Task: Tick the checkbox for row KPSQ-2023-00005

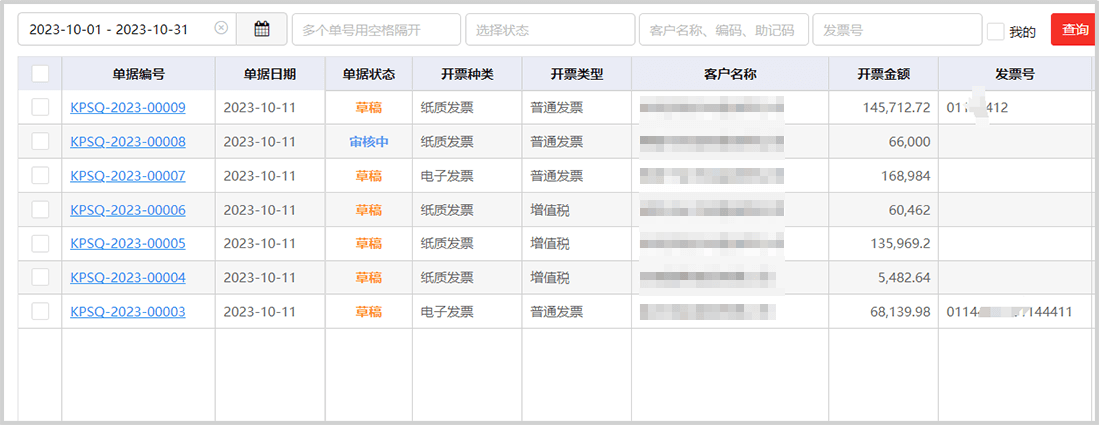Action: (x=40, y=243)
